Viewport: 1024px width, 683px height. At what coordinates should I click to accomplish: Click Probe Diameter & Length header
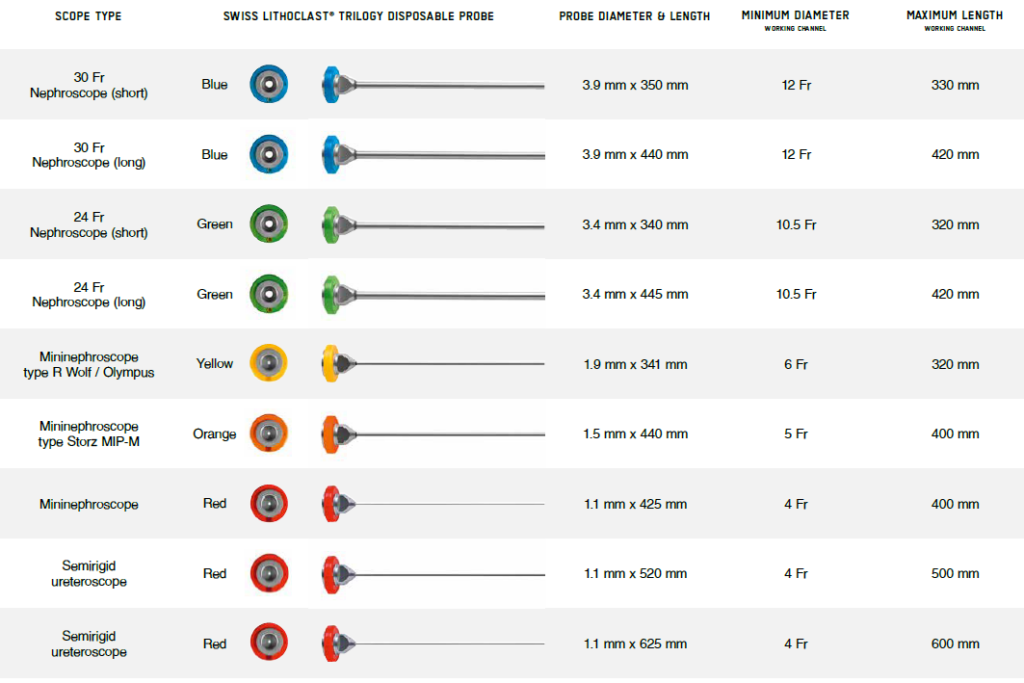pos(634,16)
